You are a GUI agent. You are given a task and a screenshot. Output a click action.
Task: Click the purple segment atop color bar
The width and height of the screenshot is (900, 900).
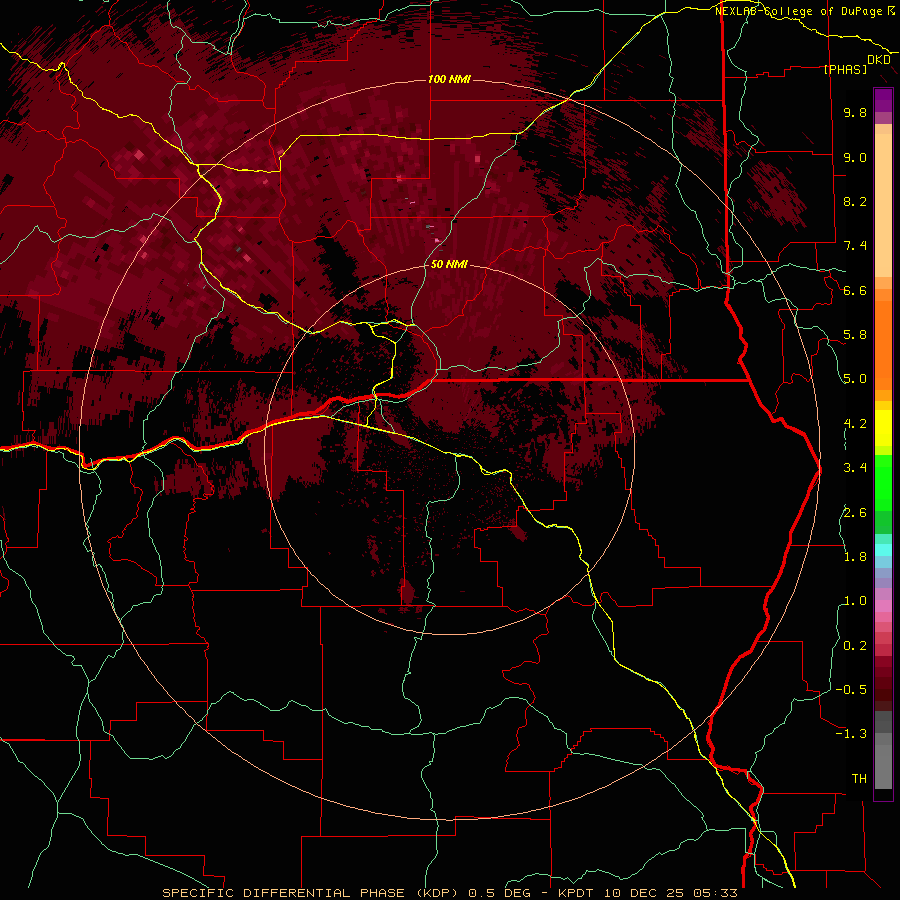(x=883, y=100)
